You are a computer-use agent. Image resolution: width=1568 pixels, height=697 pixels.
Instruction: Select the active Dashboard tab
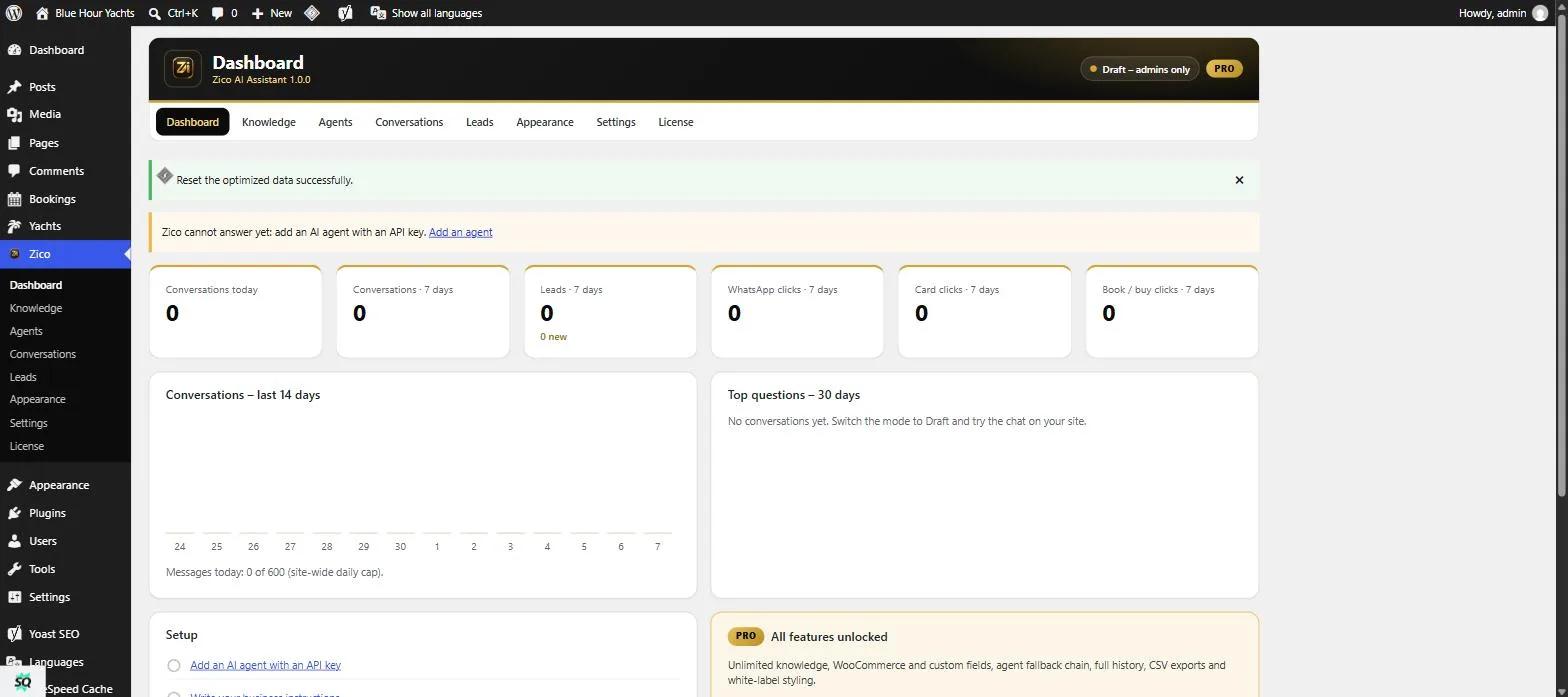point(193,122)
